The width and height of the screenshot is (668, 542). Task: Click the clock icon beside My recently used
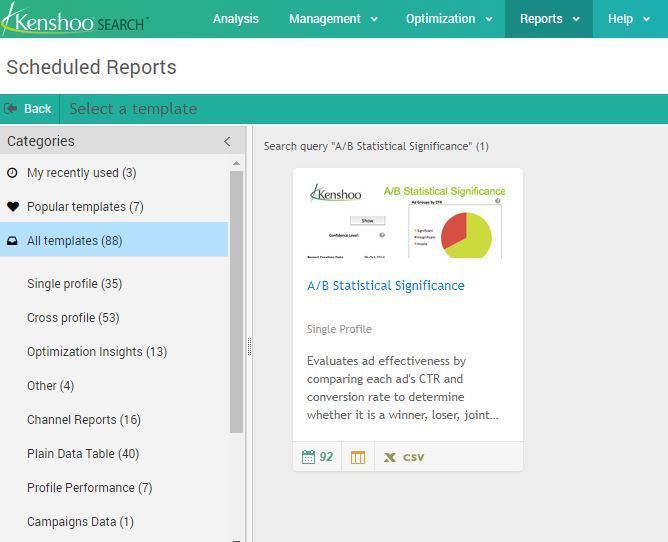tap(12, 173)
